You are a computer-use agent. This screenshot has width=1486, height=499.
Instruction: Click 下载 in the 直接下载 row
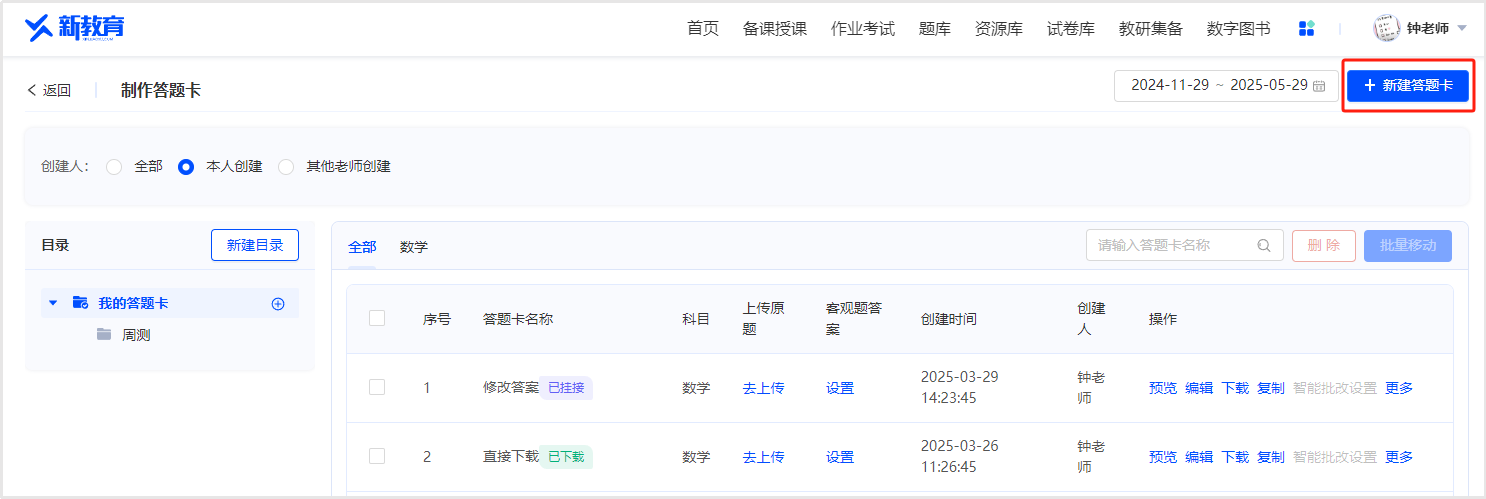click(1235, 457)
